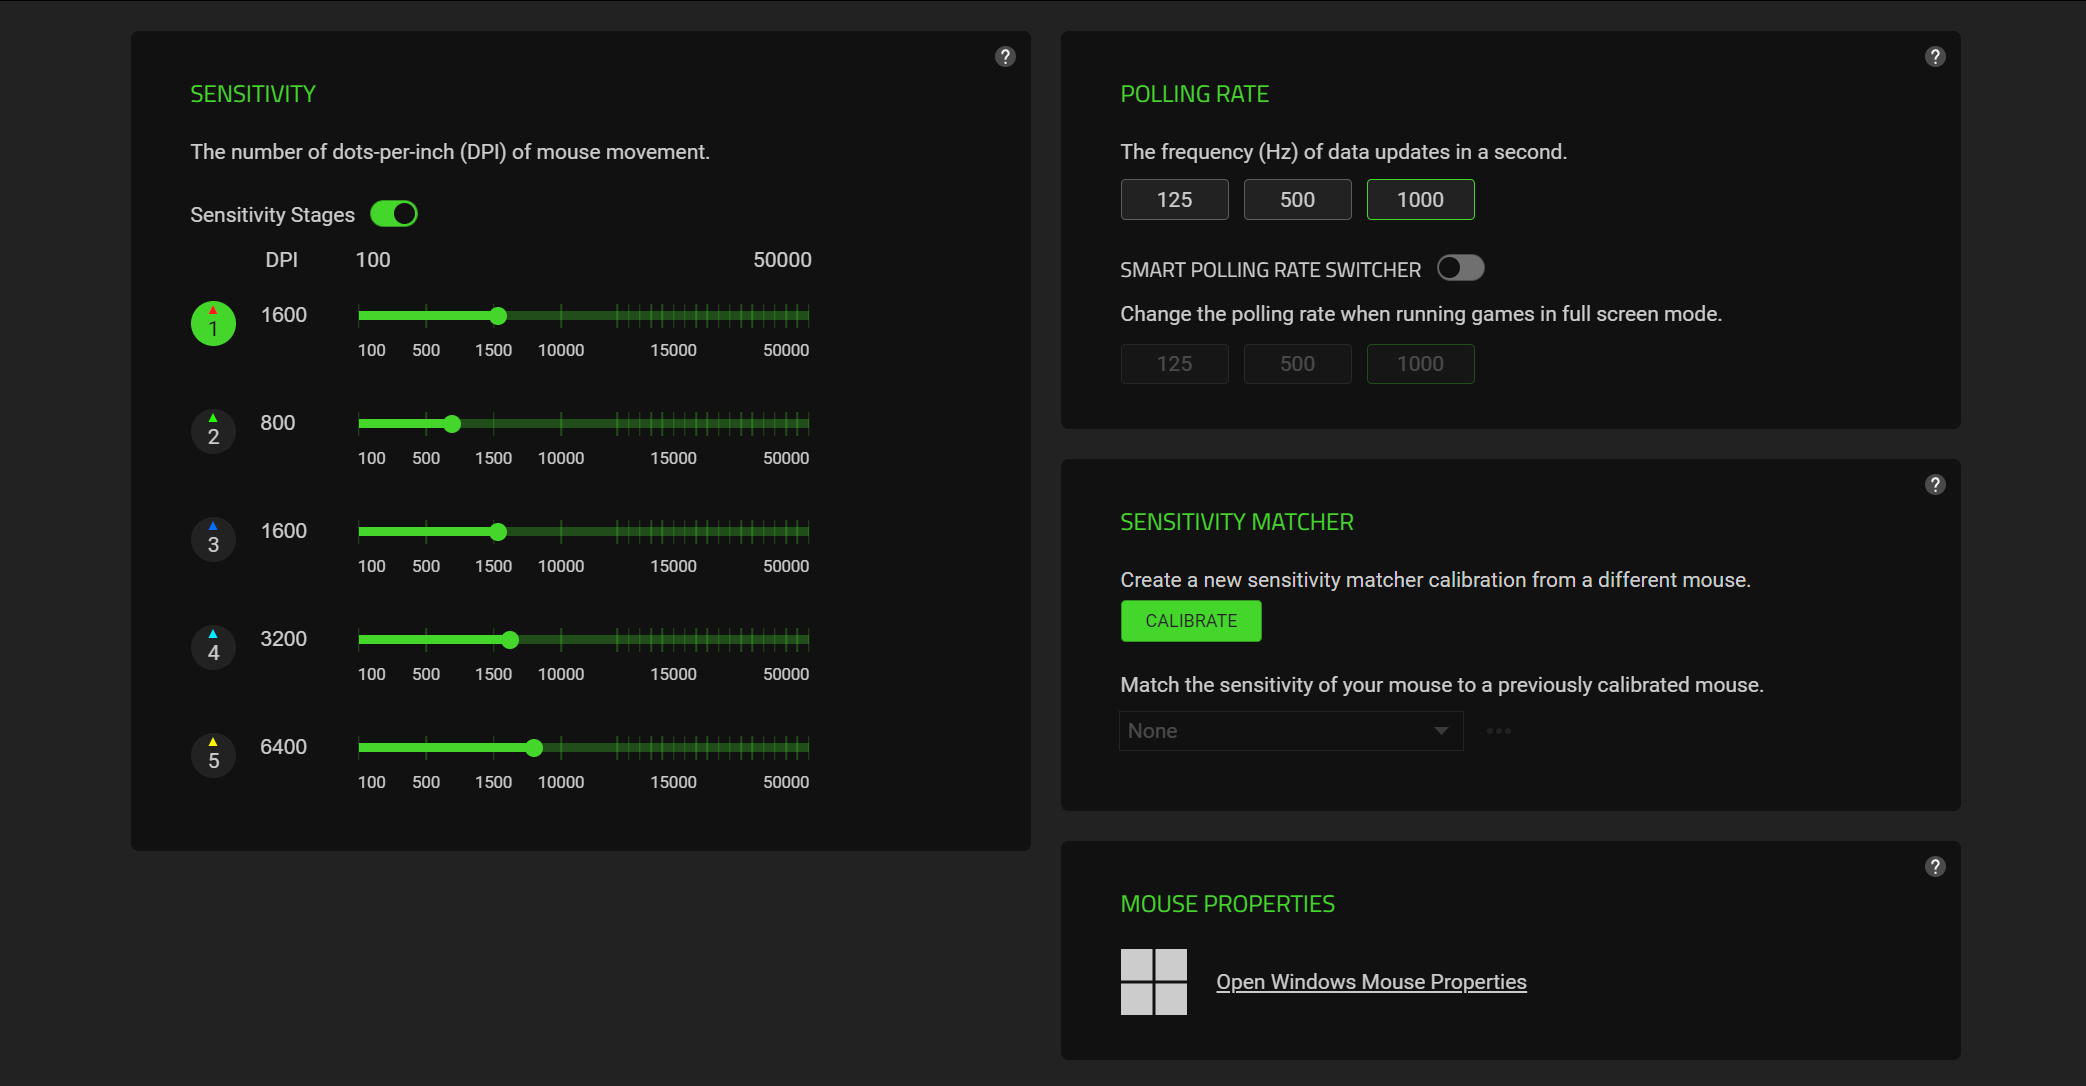
Task: Click the 'DPI' column header text
Action: tap(281, 260)
